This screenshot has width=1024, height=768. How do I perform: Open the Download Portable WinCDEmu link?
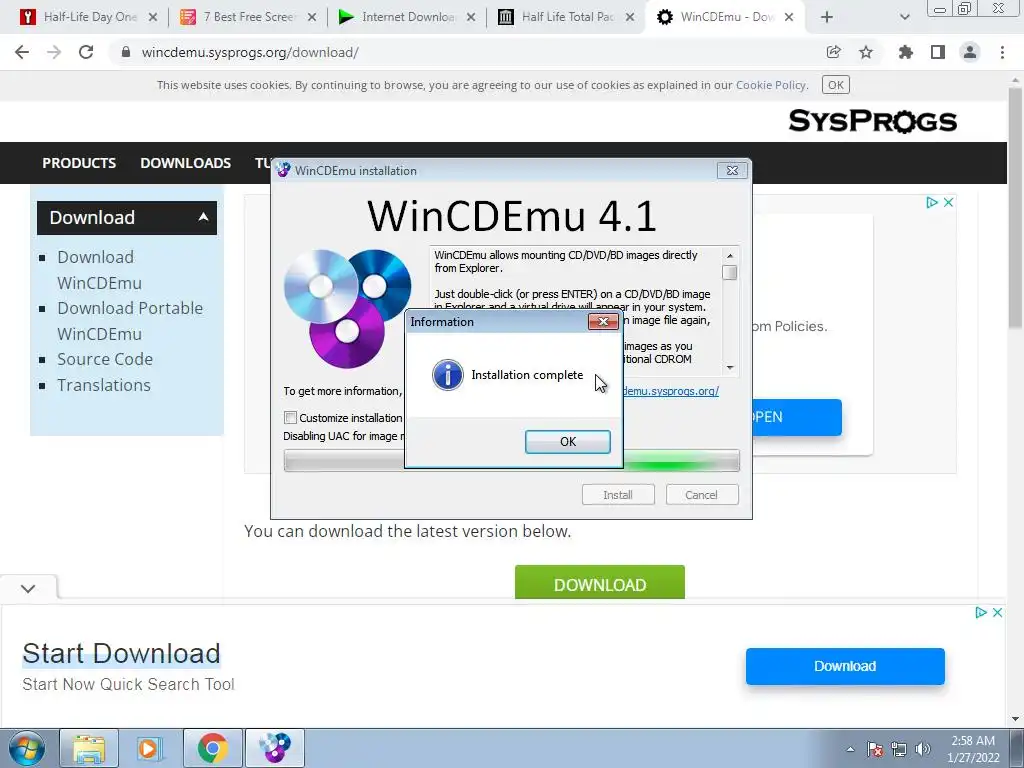point(130,321)
